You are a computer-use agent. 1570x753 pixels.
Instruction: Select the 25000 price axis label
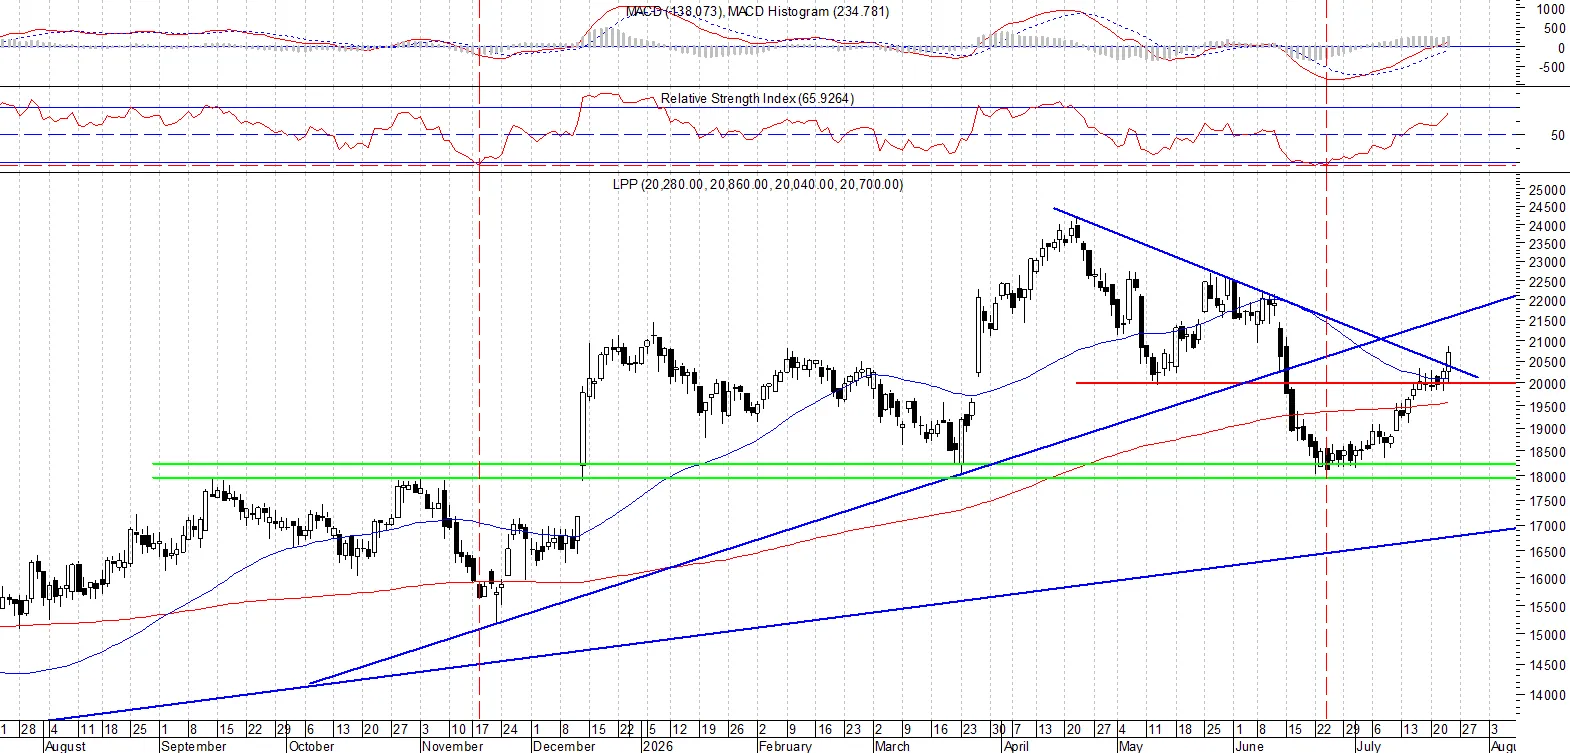click(x=1547, y=190)
